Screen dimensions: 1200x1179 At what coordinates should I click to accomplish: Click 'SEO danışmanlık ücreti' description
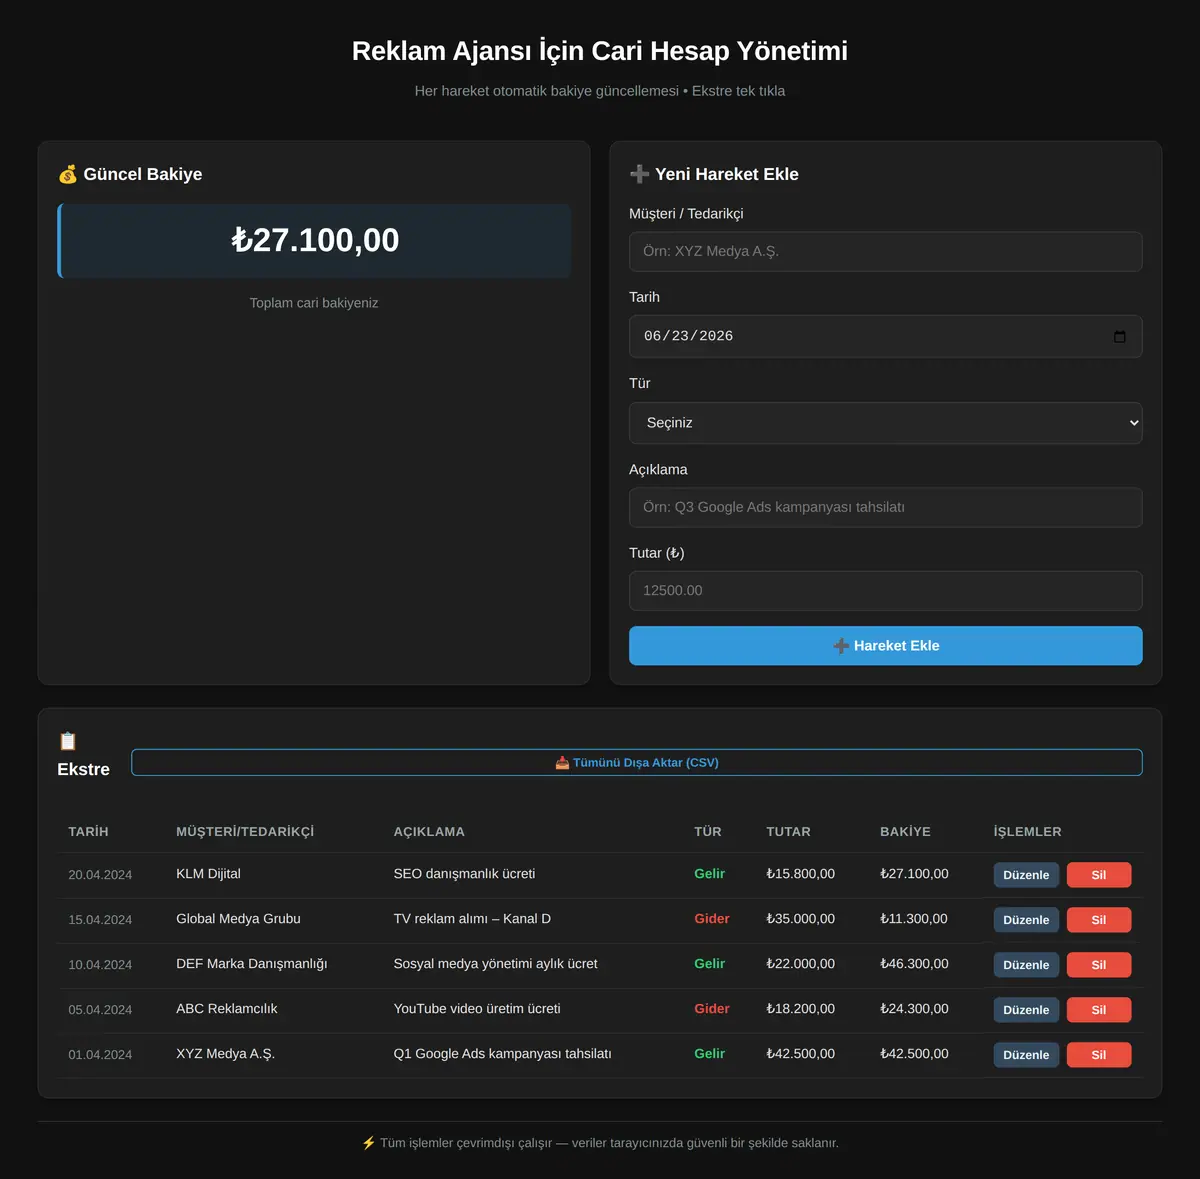click(x=464, y=874)
